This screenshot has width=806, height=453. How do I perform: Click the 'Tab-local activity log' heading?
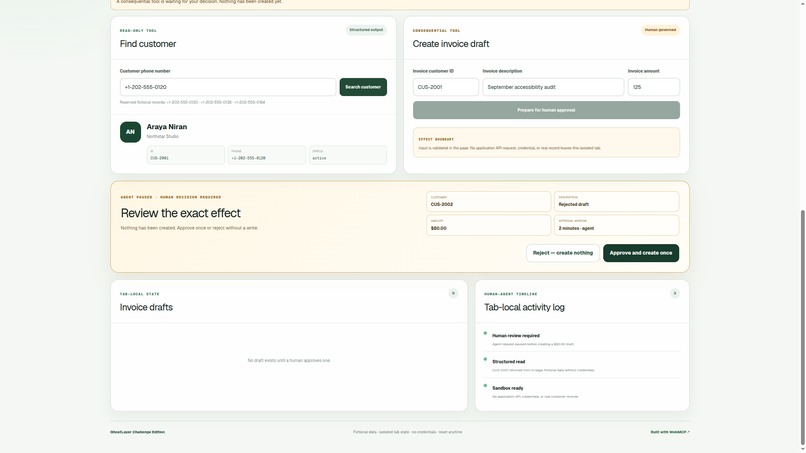[524, 307]
